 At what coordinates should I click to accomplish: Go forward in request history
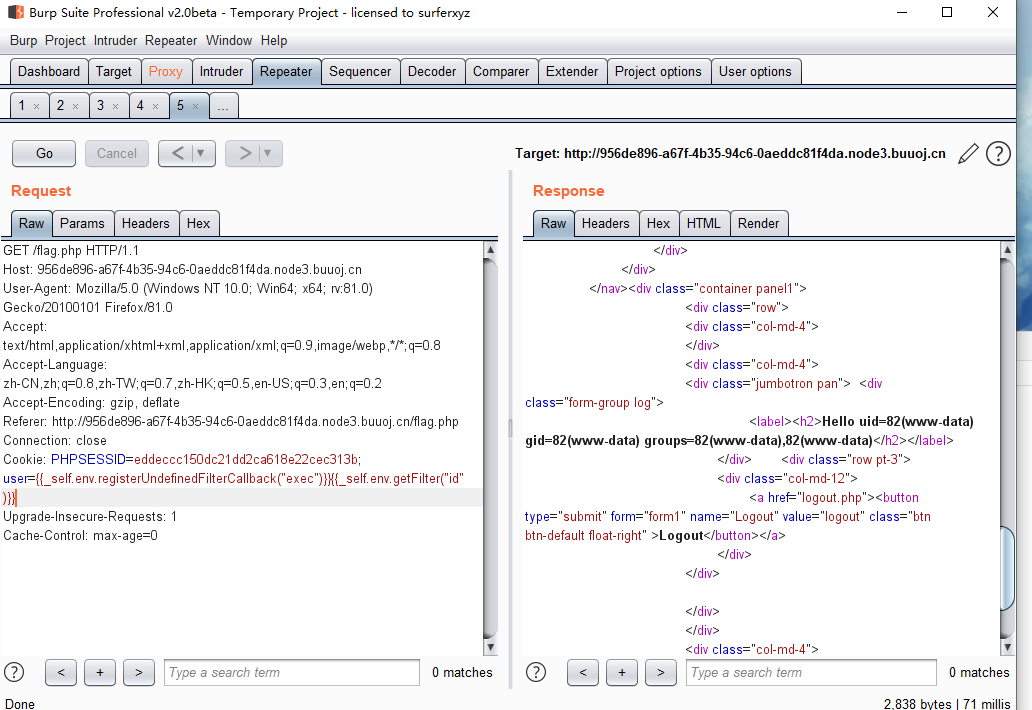click(x=245, y=153)
